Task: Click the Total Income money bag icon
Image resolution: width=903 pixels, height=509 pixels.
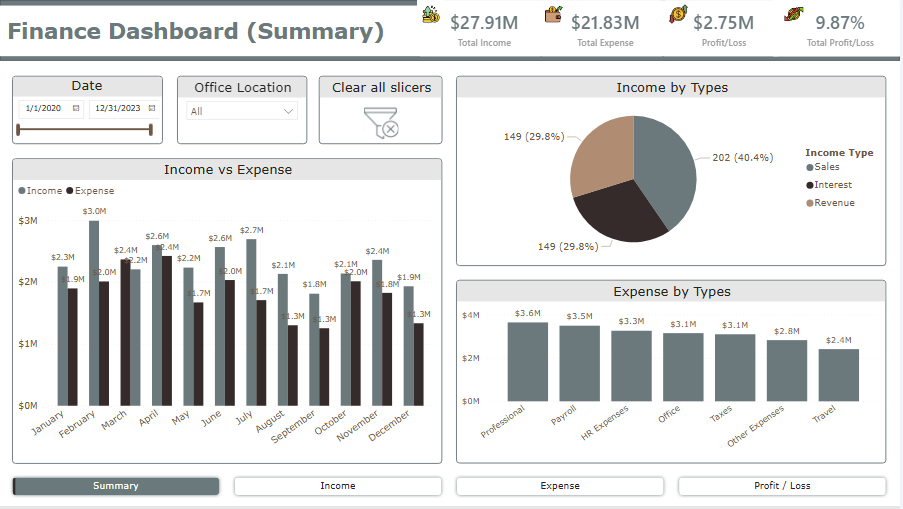Action: tap(431, 15)
